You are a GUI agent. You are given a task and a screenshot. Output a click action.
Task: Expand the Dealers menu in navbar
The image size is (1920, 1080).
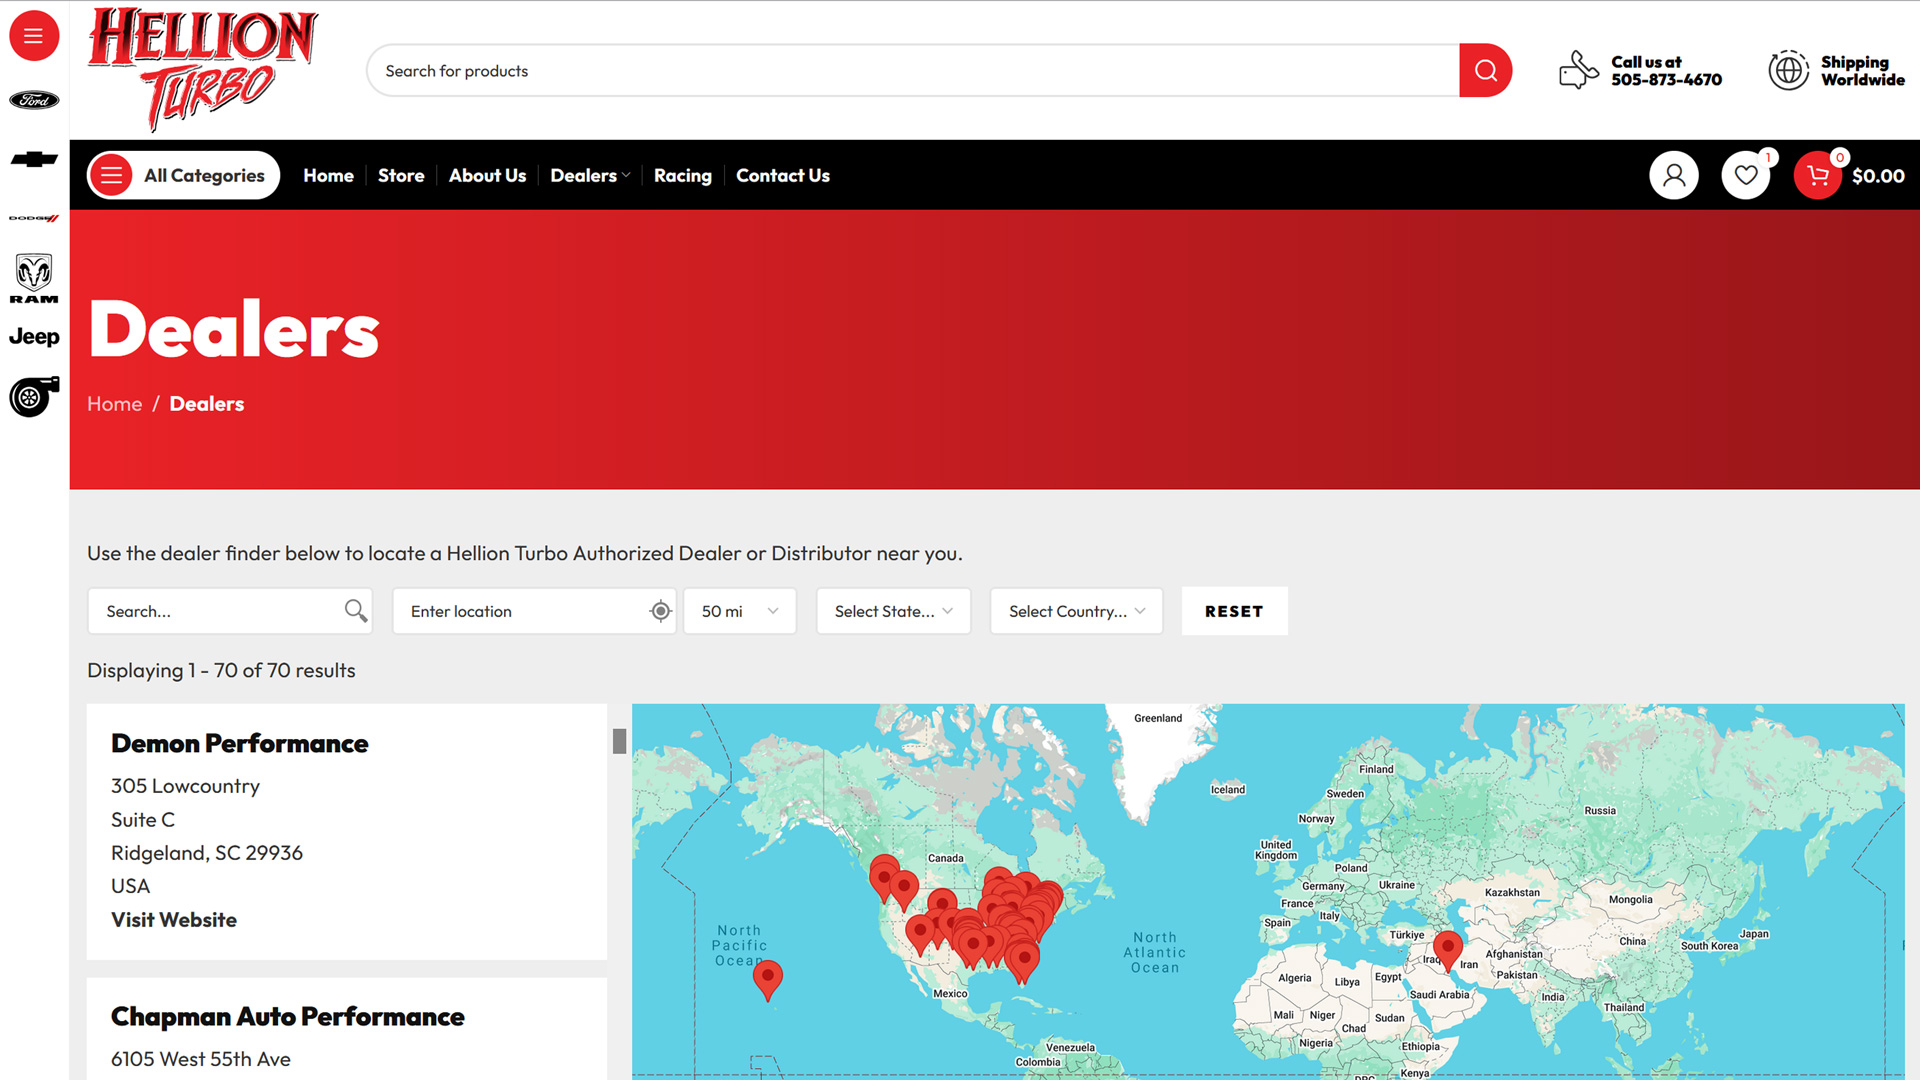(x=590, y=176)
